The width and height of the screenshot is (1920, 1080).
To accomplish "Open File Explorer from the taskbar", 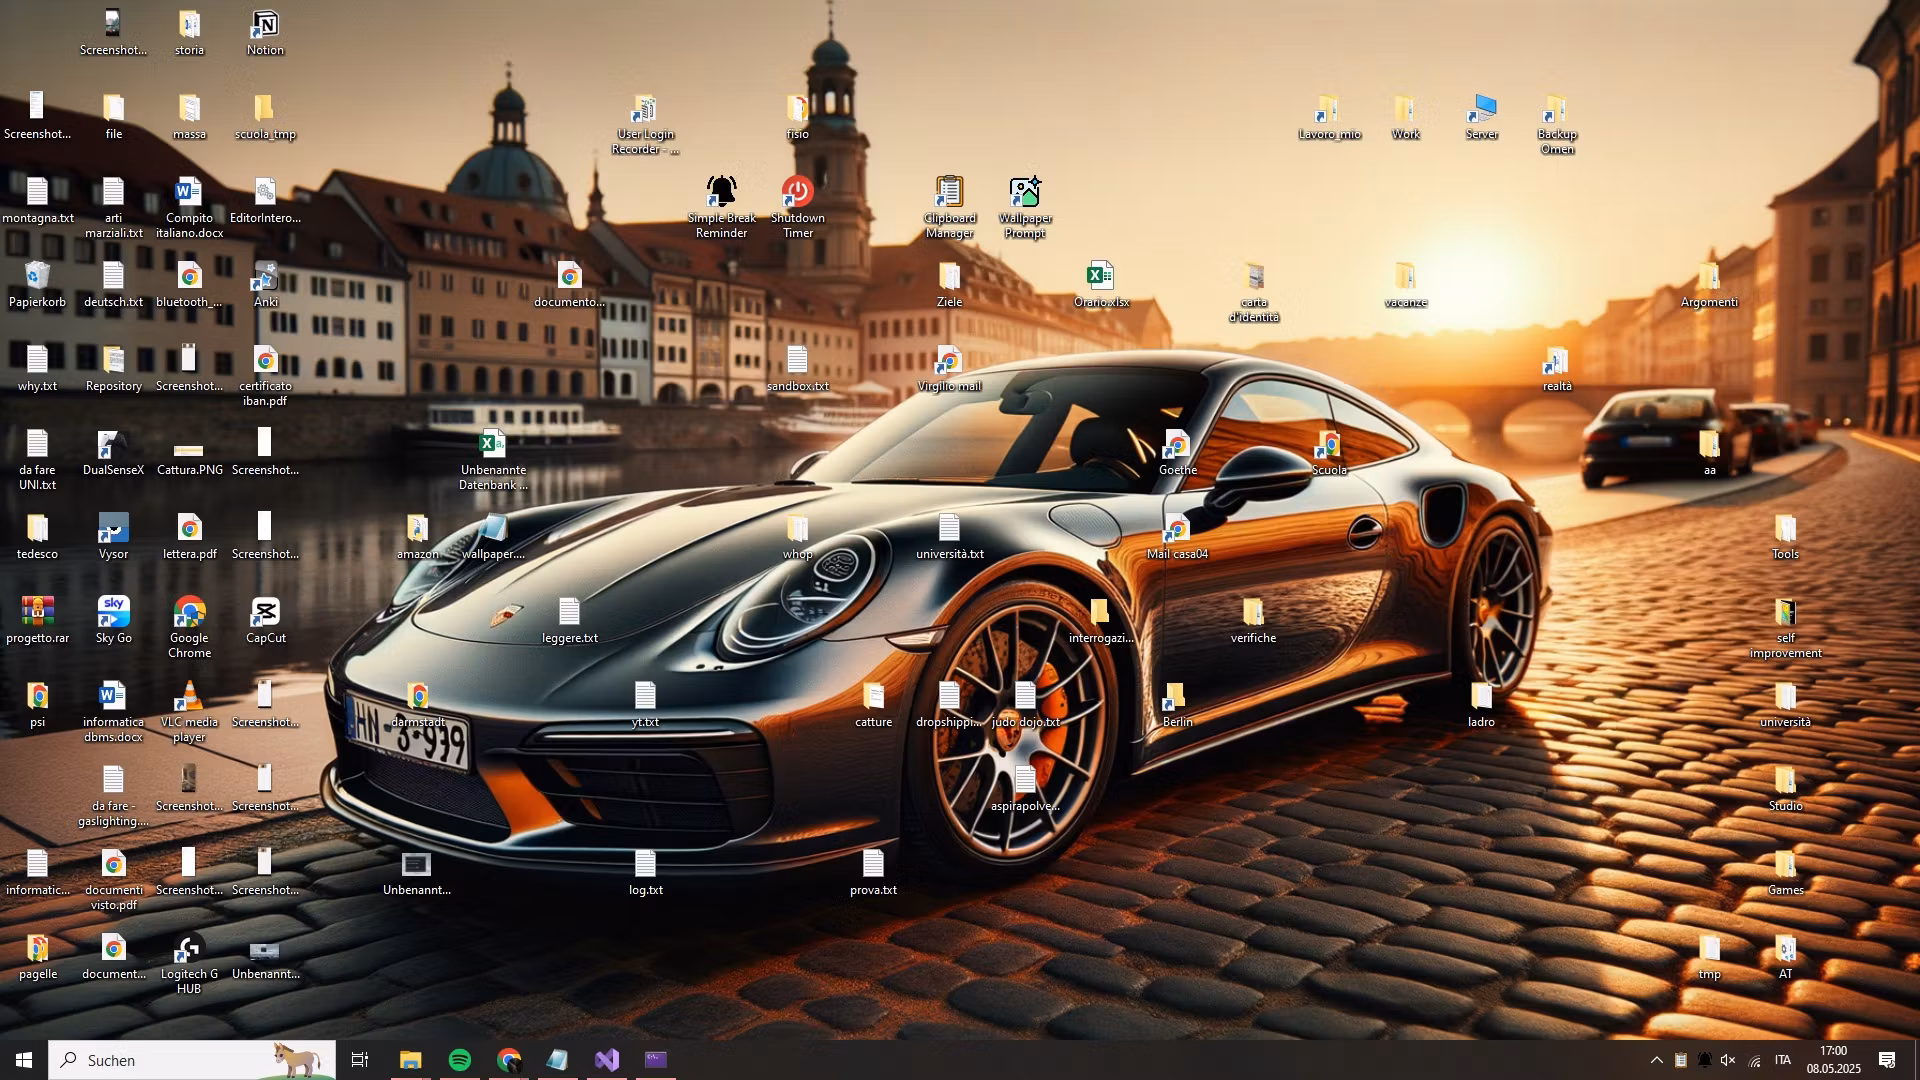I will [x=410, y=1060].
